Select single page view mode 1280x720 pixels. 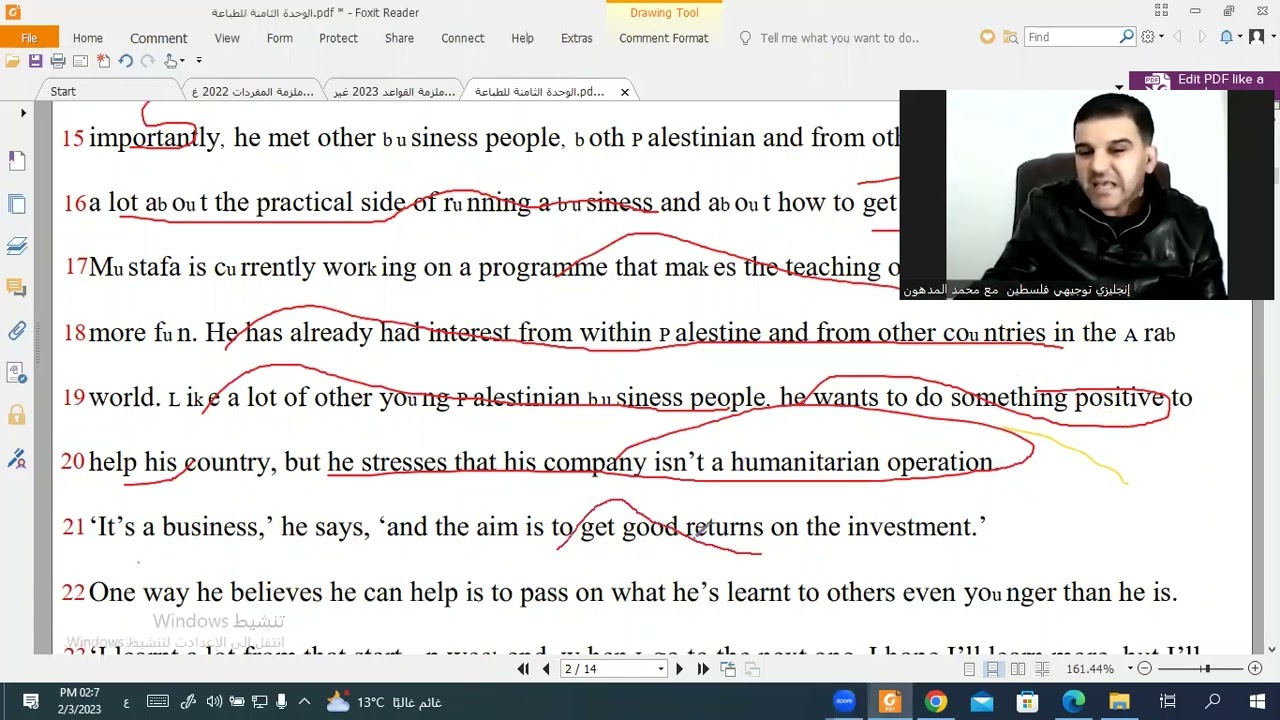pyautogui.click(x=969, y=669)
